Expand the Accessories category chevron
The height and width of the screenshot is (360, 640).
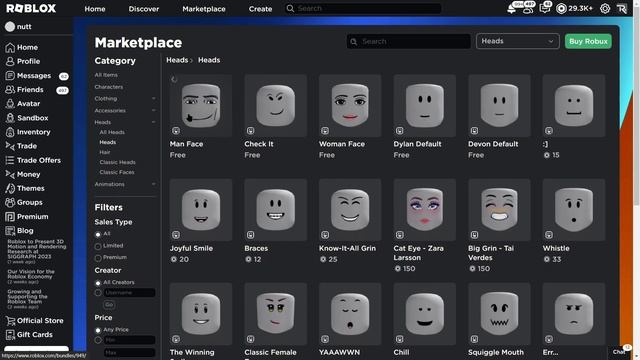coord(153,111)
